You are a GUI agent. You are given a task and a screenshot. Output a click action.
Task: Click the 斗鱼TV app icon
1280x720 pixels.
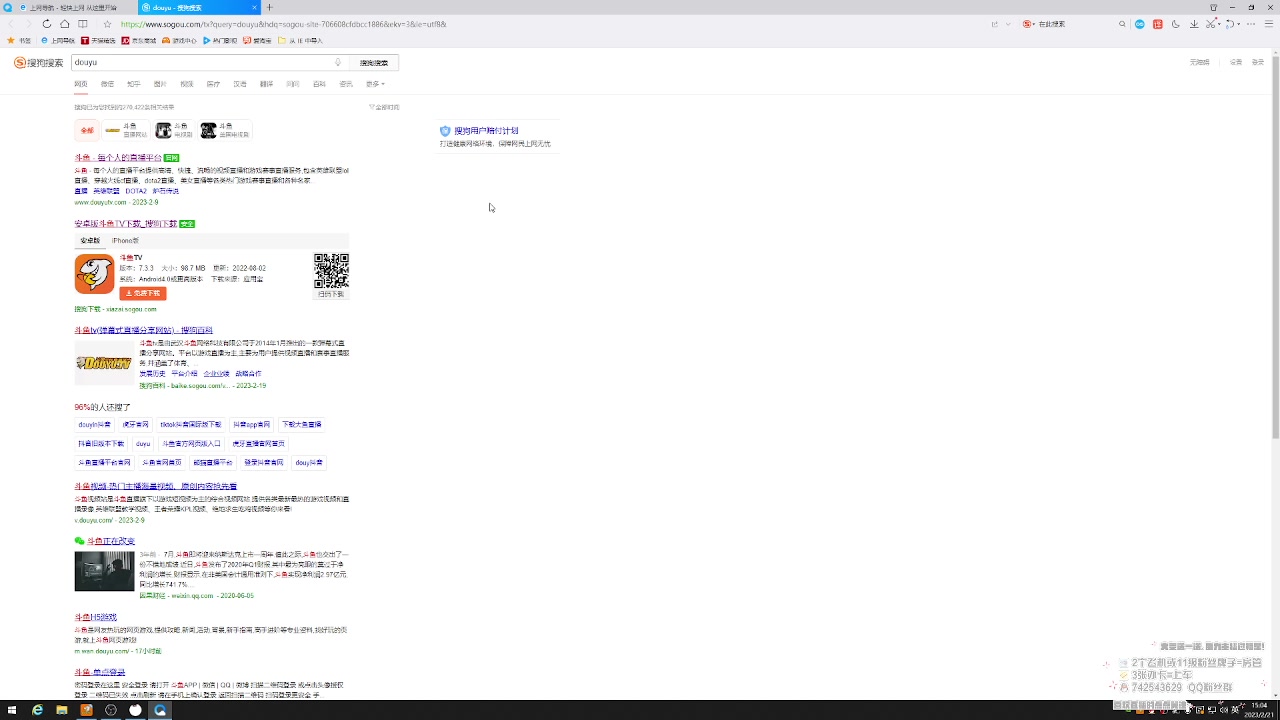[x=94, y=274]
